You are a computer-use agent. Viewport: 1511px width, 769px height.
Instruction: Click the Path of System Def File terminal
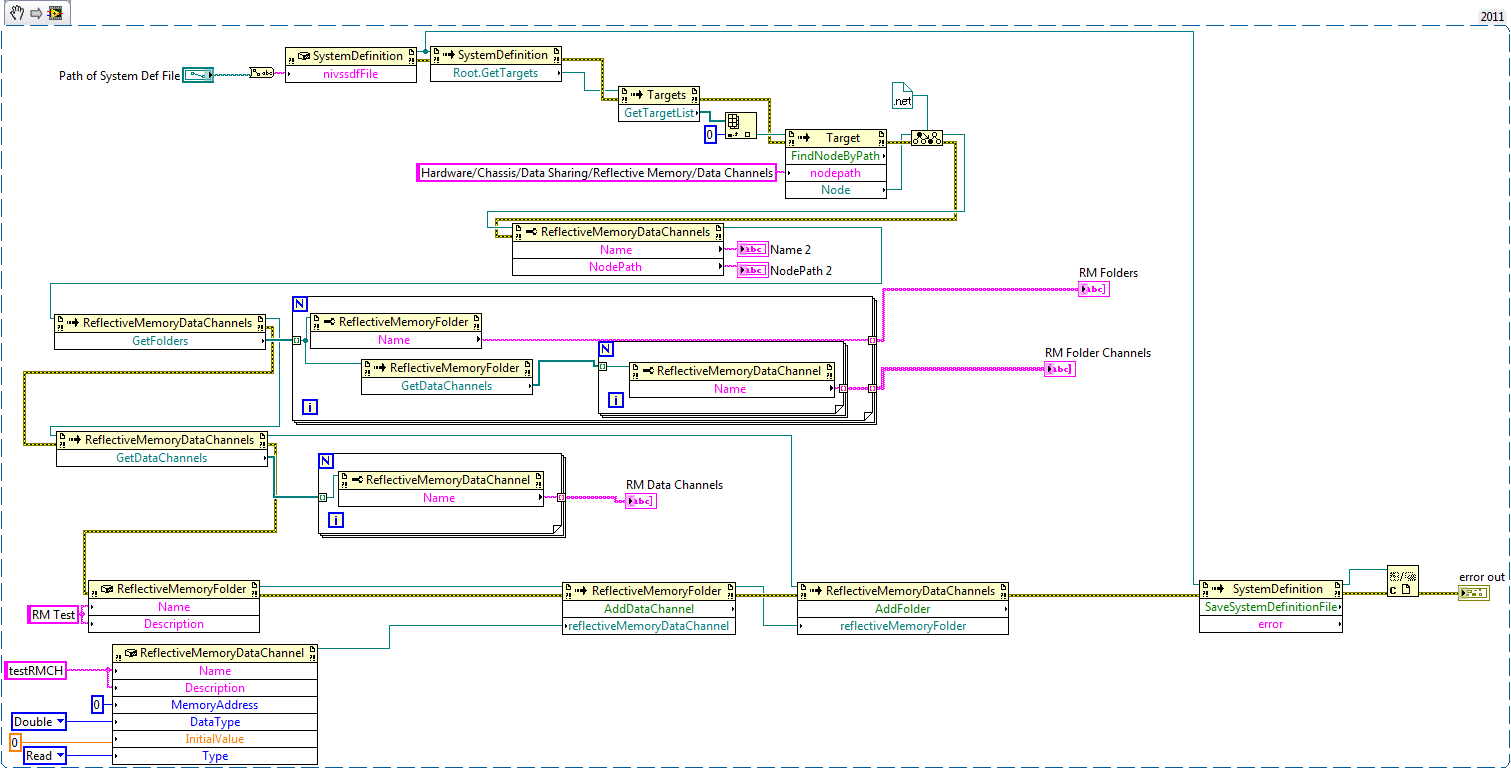[x=197, y=75]
